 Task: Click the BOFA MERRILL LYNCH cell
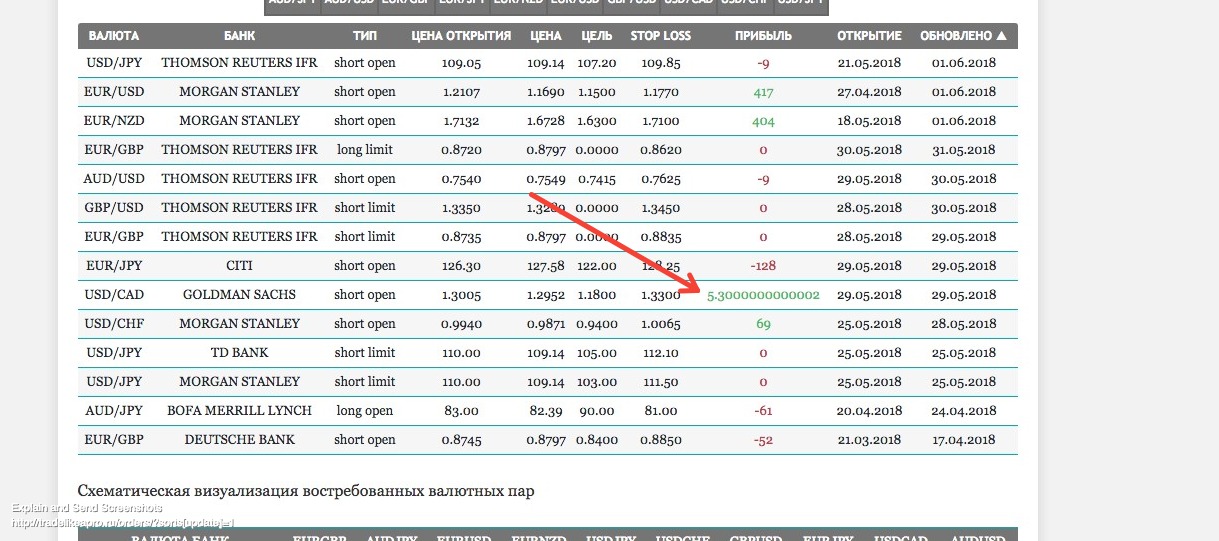coord(240,411)
